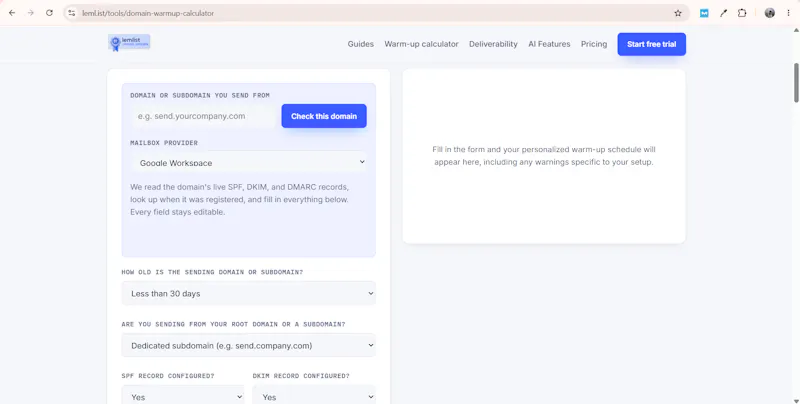Click the 'DKIM record configured?' label
The width and height of the screenshot is (800, 404).
(301, 376)
